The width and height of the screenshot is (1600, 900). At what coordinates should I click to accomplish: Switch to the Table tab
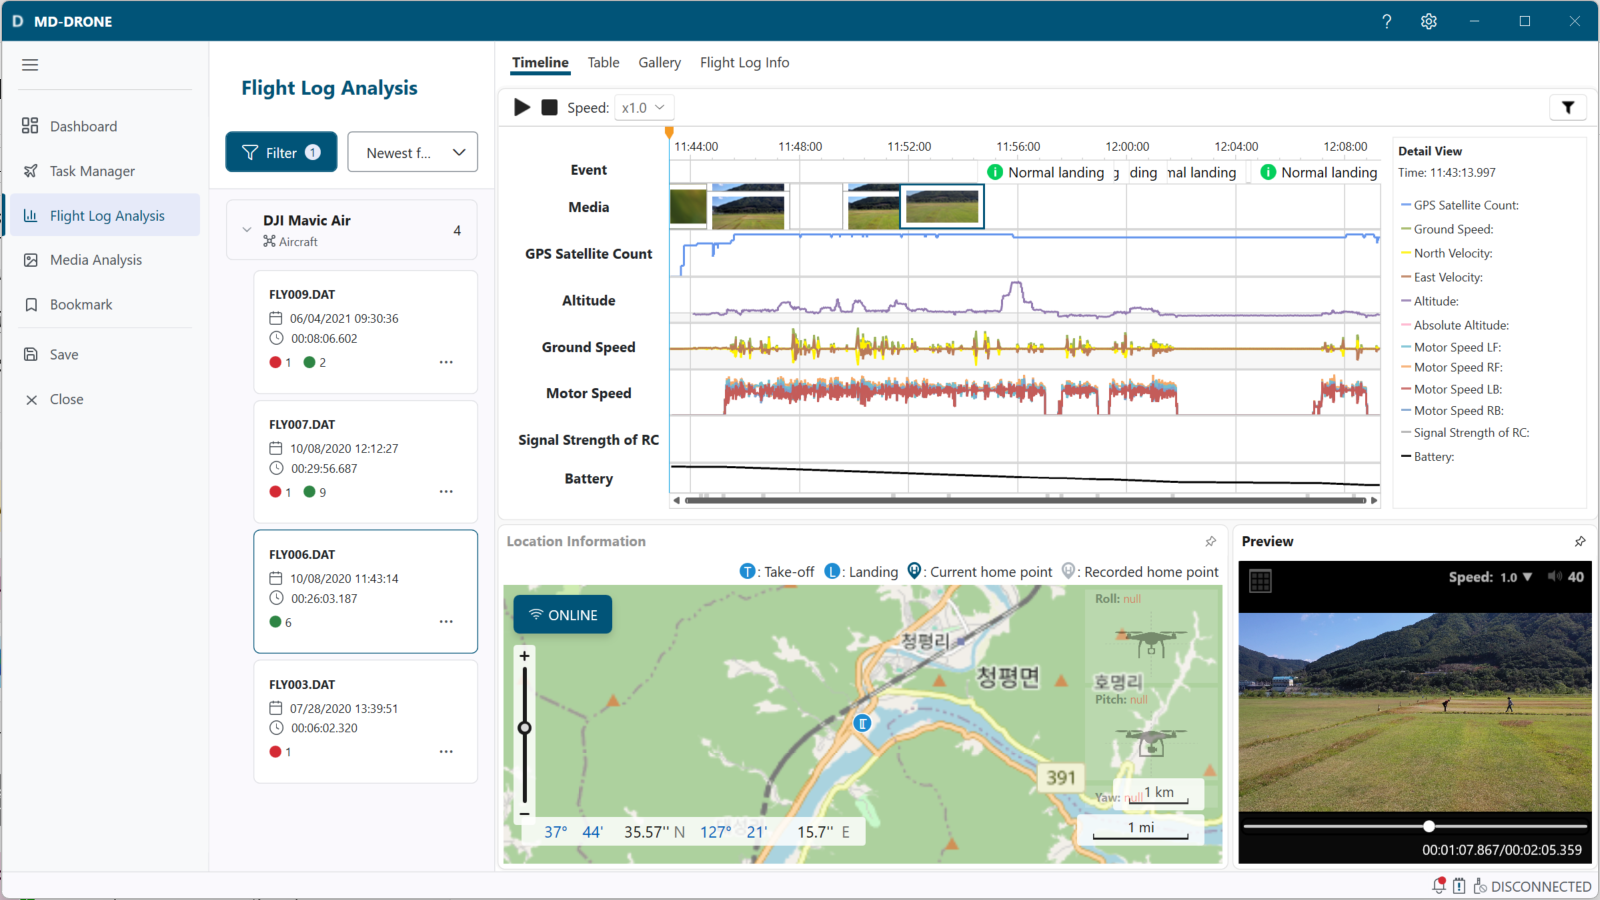pyautogui.click(x=603, y=62)
